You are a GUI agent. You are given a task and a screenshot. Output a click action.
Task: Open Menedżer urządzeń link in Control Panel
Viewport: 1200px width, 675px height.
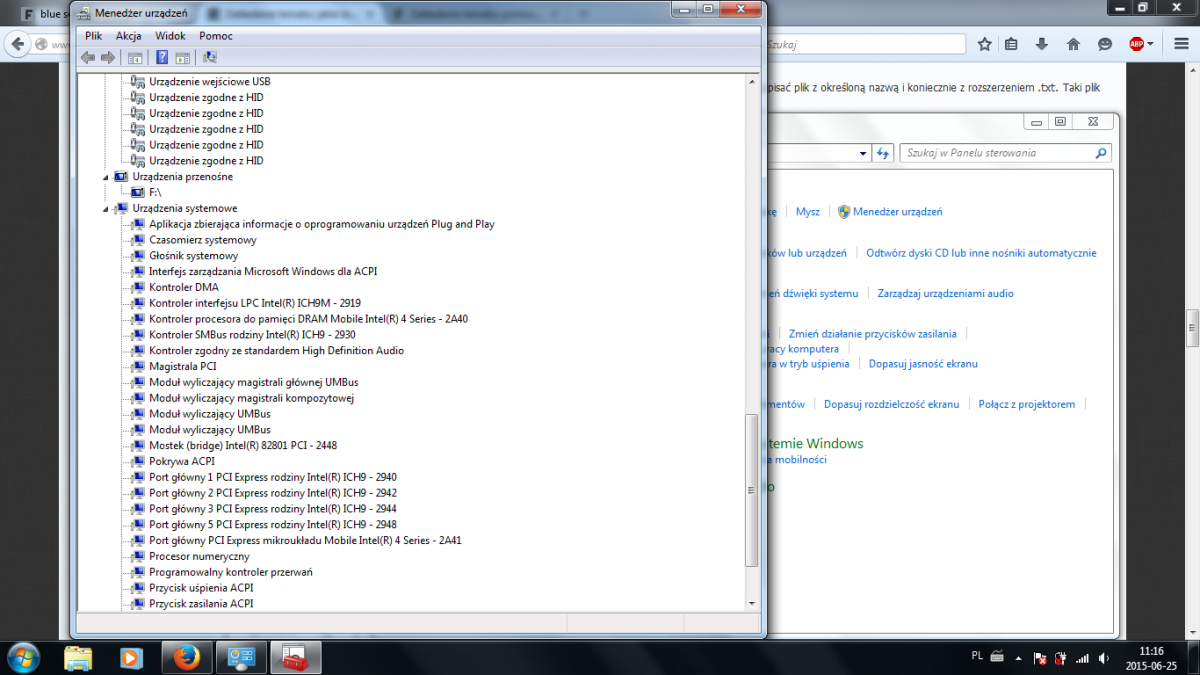coord(898,212)
